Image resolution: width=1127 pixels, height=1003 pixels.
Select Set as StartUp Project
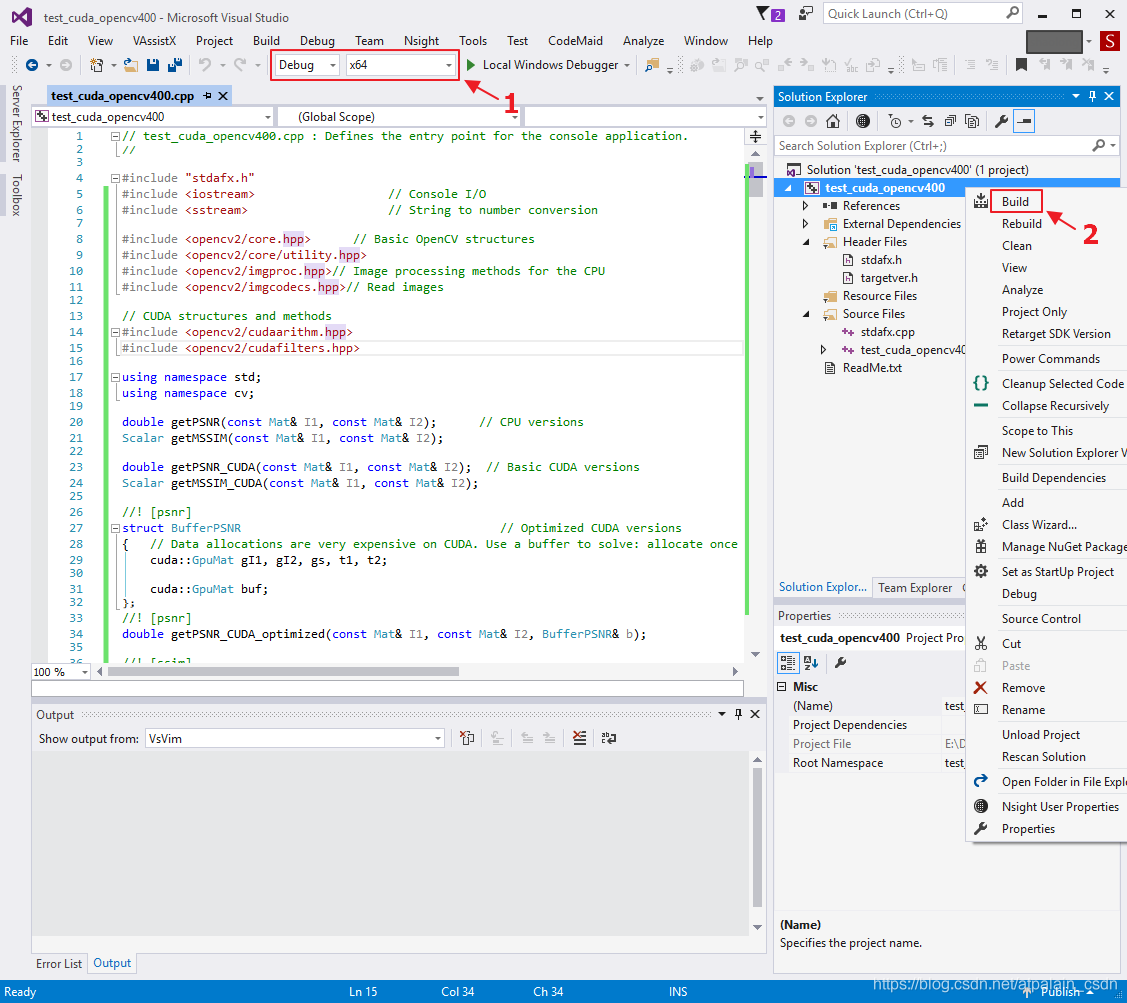coord(1057,572)
